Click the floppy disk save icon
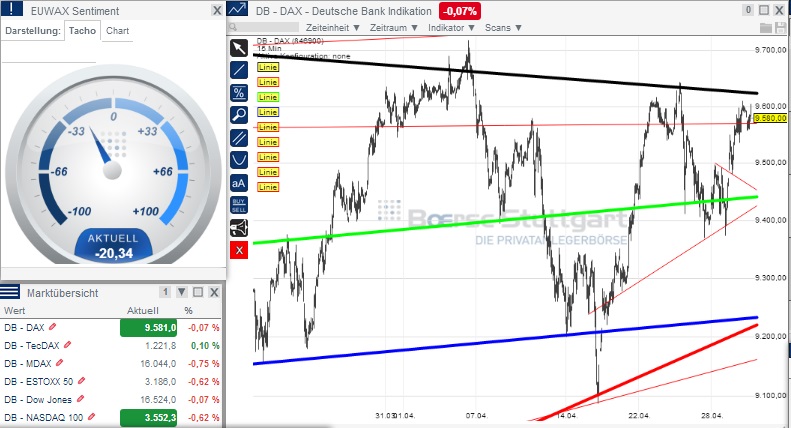This screenshot has width=791, height=428. pos(780,28)
